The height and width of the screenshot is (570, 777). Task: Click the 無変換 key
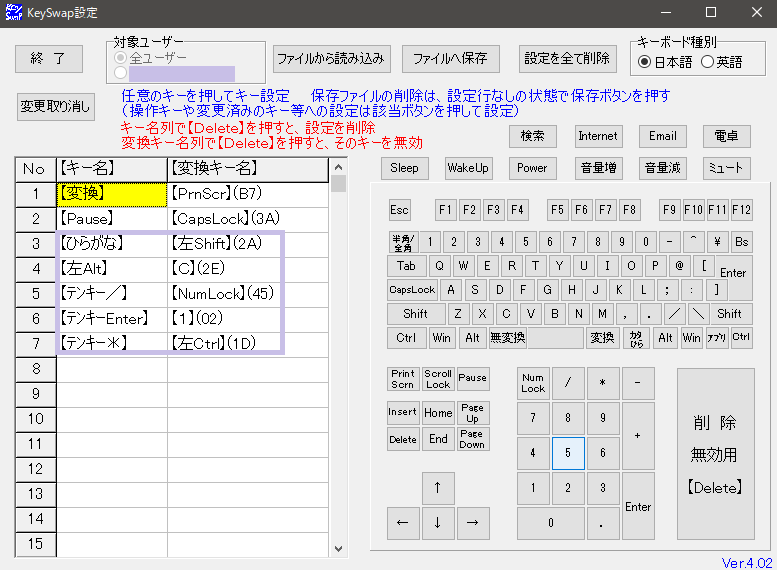507,338
